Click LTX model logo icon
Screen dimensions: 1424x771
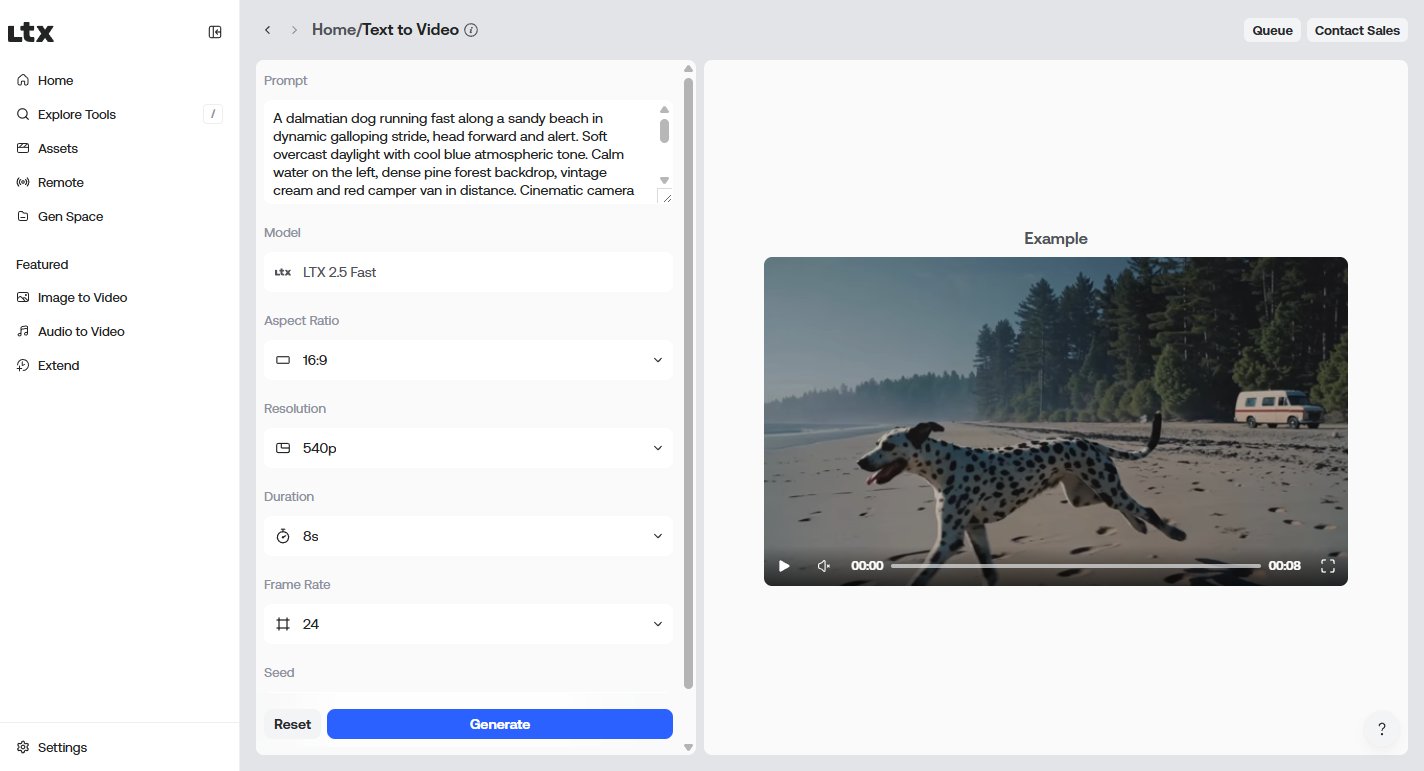[x=283, y=272]
